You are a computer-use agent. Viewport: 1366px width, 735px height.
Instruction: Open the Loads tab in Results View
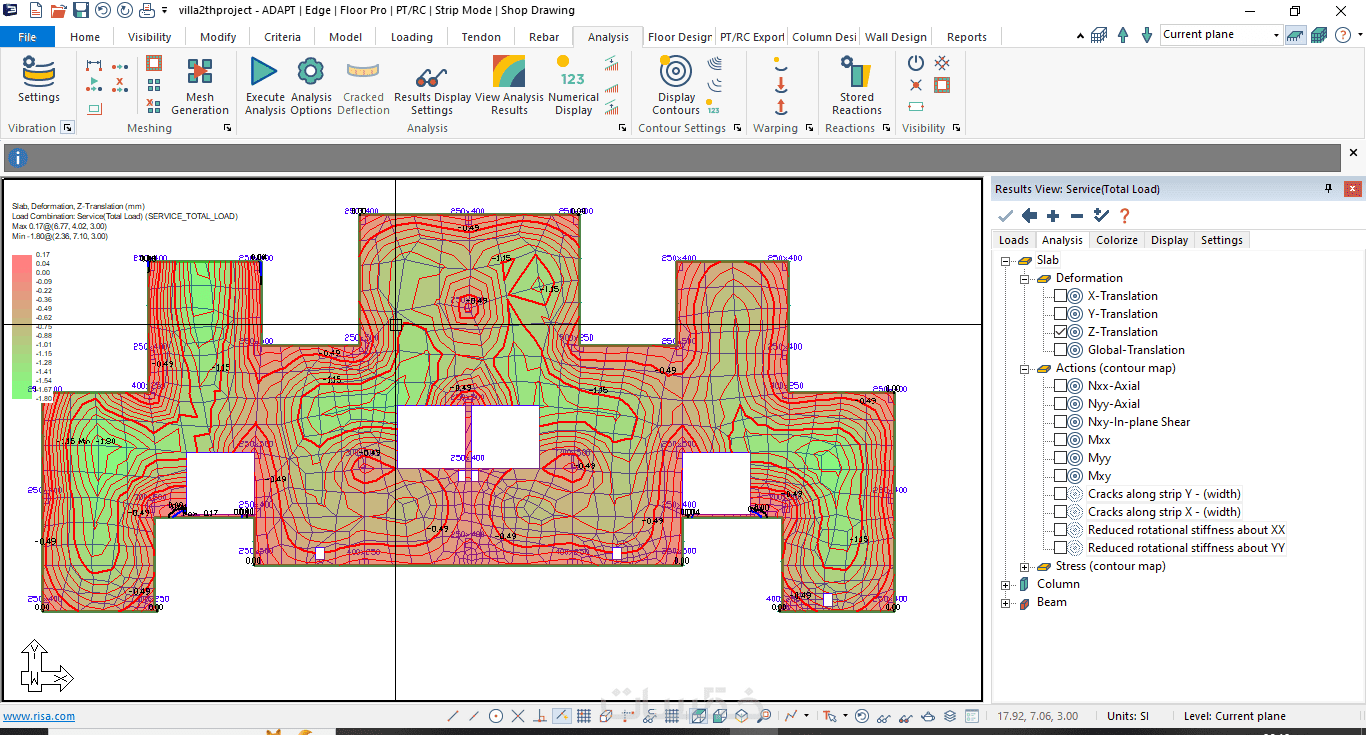[x=1014, y=240]
